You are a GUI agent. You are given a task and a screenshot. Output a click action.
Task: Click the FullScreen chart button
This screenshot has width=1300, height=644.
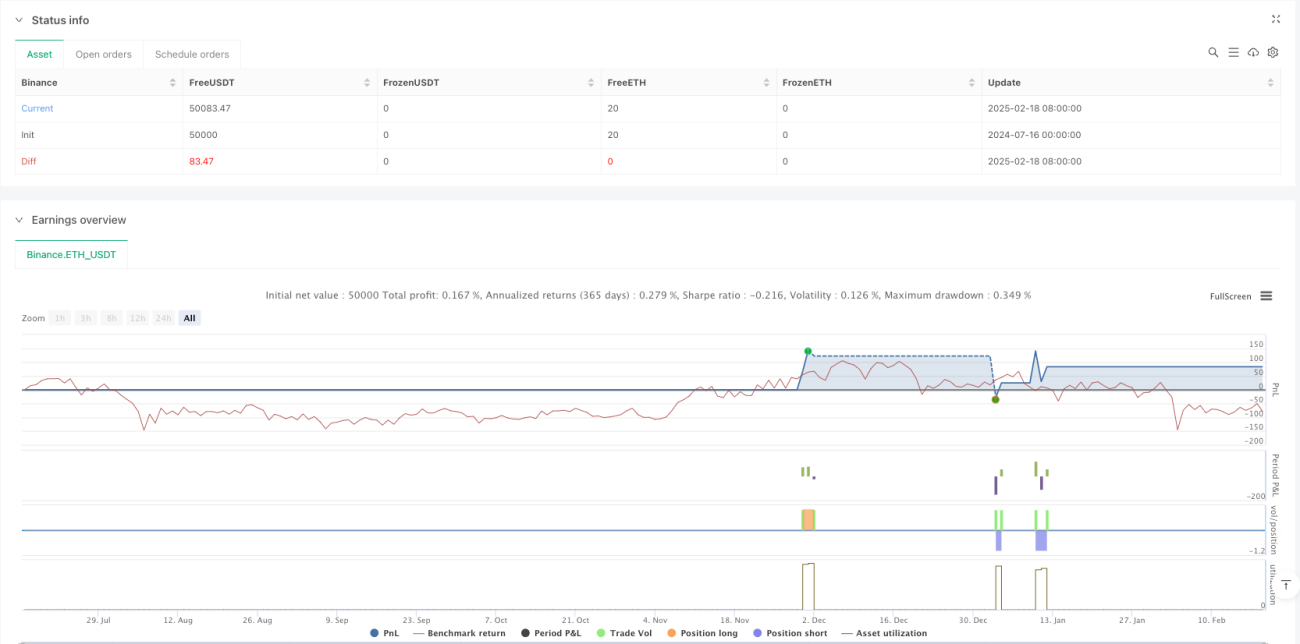[1230, 296]
